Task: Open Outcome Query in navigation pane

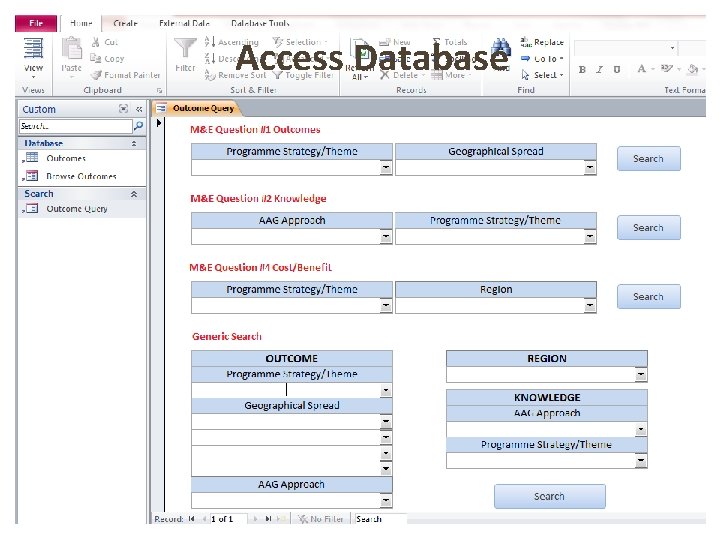Action: [x=76, y=208]
